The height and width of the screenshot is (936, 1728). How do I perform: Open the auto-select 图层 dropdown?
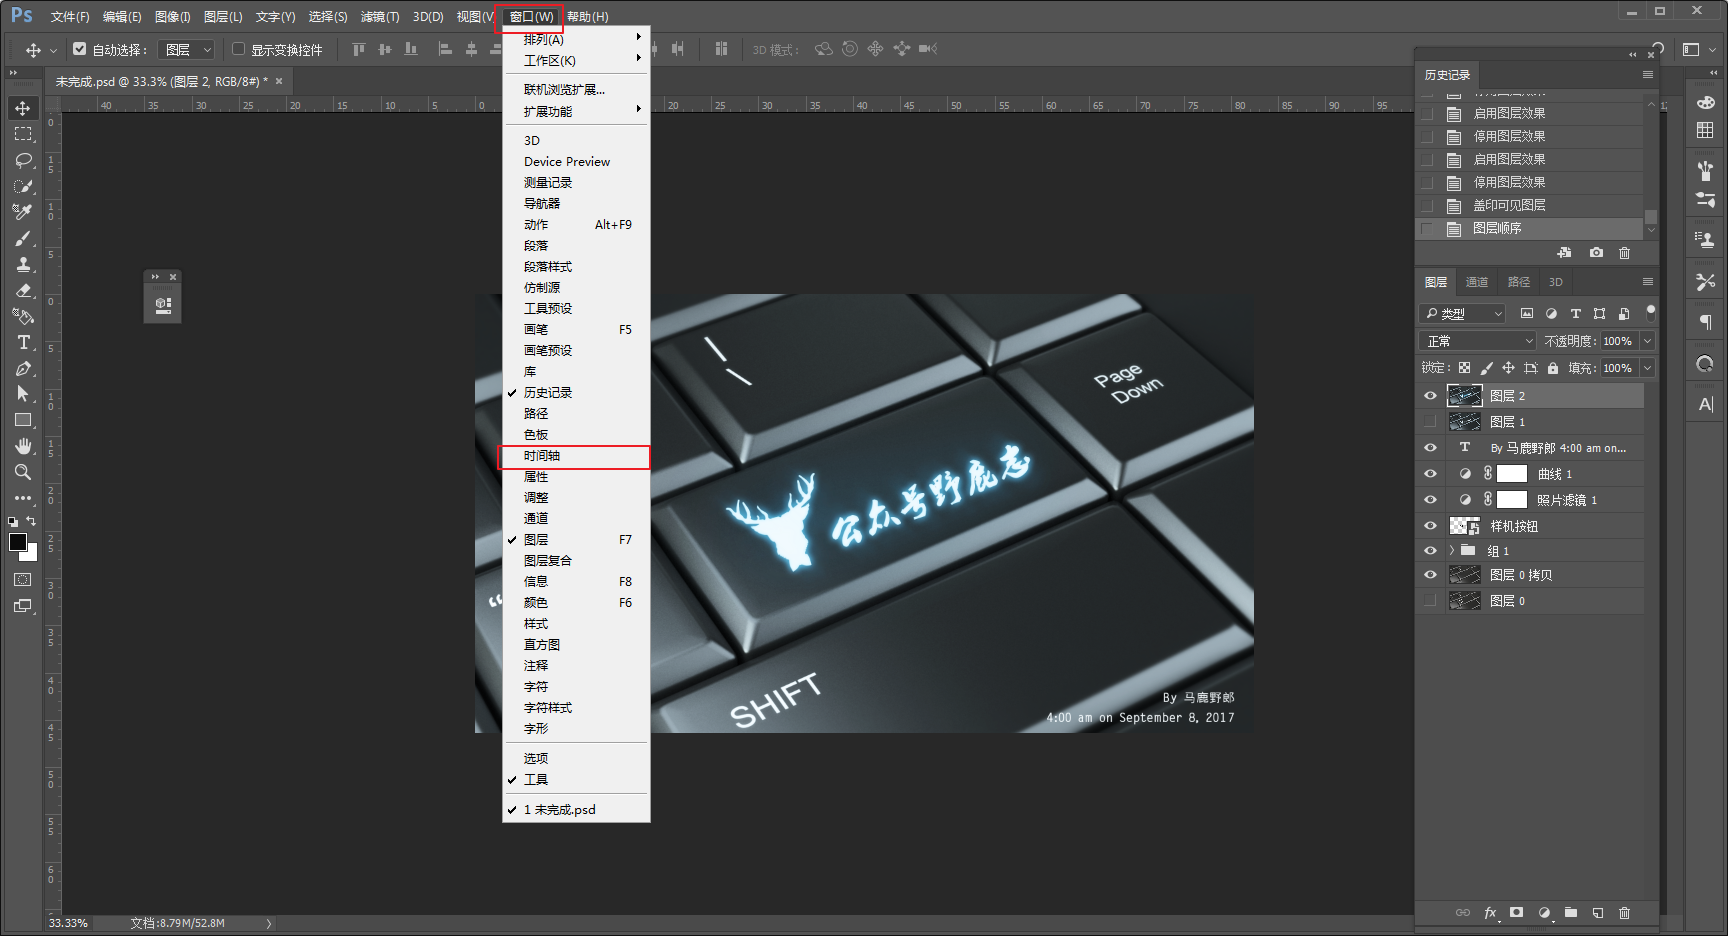[x=187, y=49]
